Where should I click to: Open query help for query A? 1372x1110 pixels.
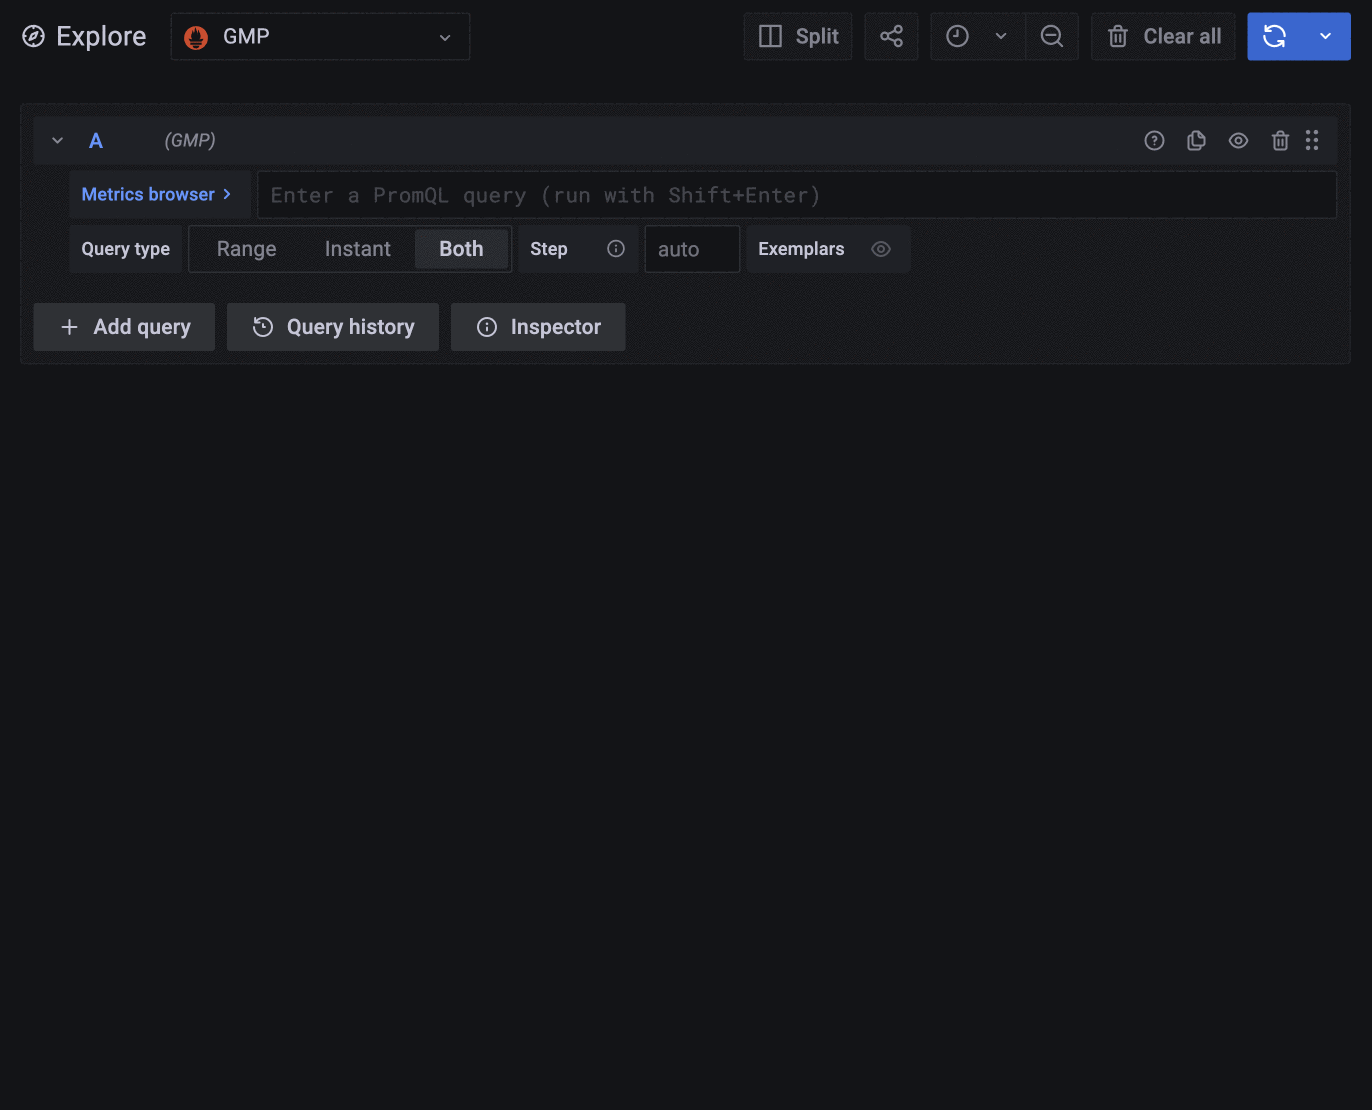point(1154,140)
